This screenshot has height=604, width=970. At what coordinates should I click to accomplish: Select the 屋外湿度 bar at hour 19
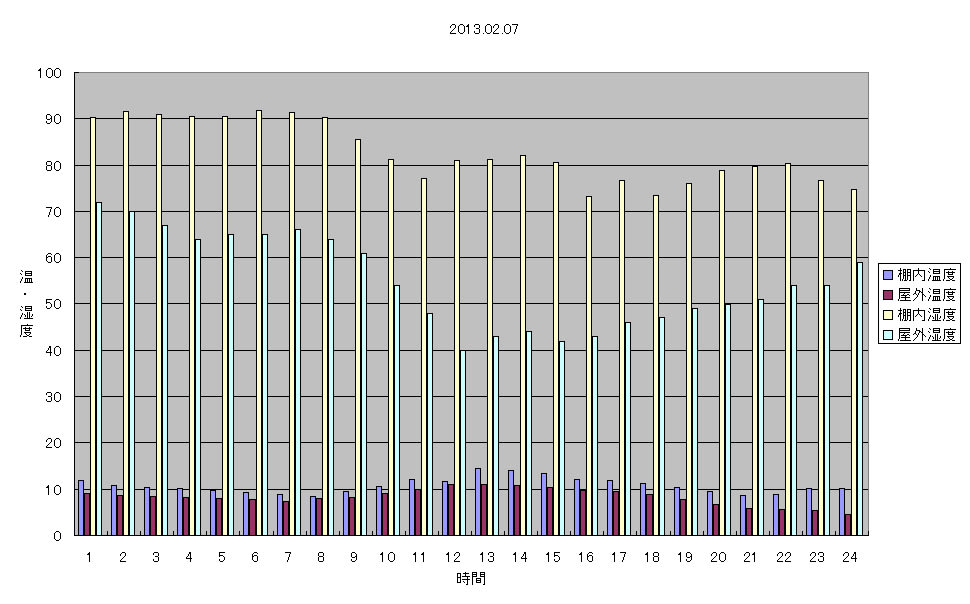[x=695, y=422]
